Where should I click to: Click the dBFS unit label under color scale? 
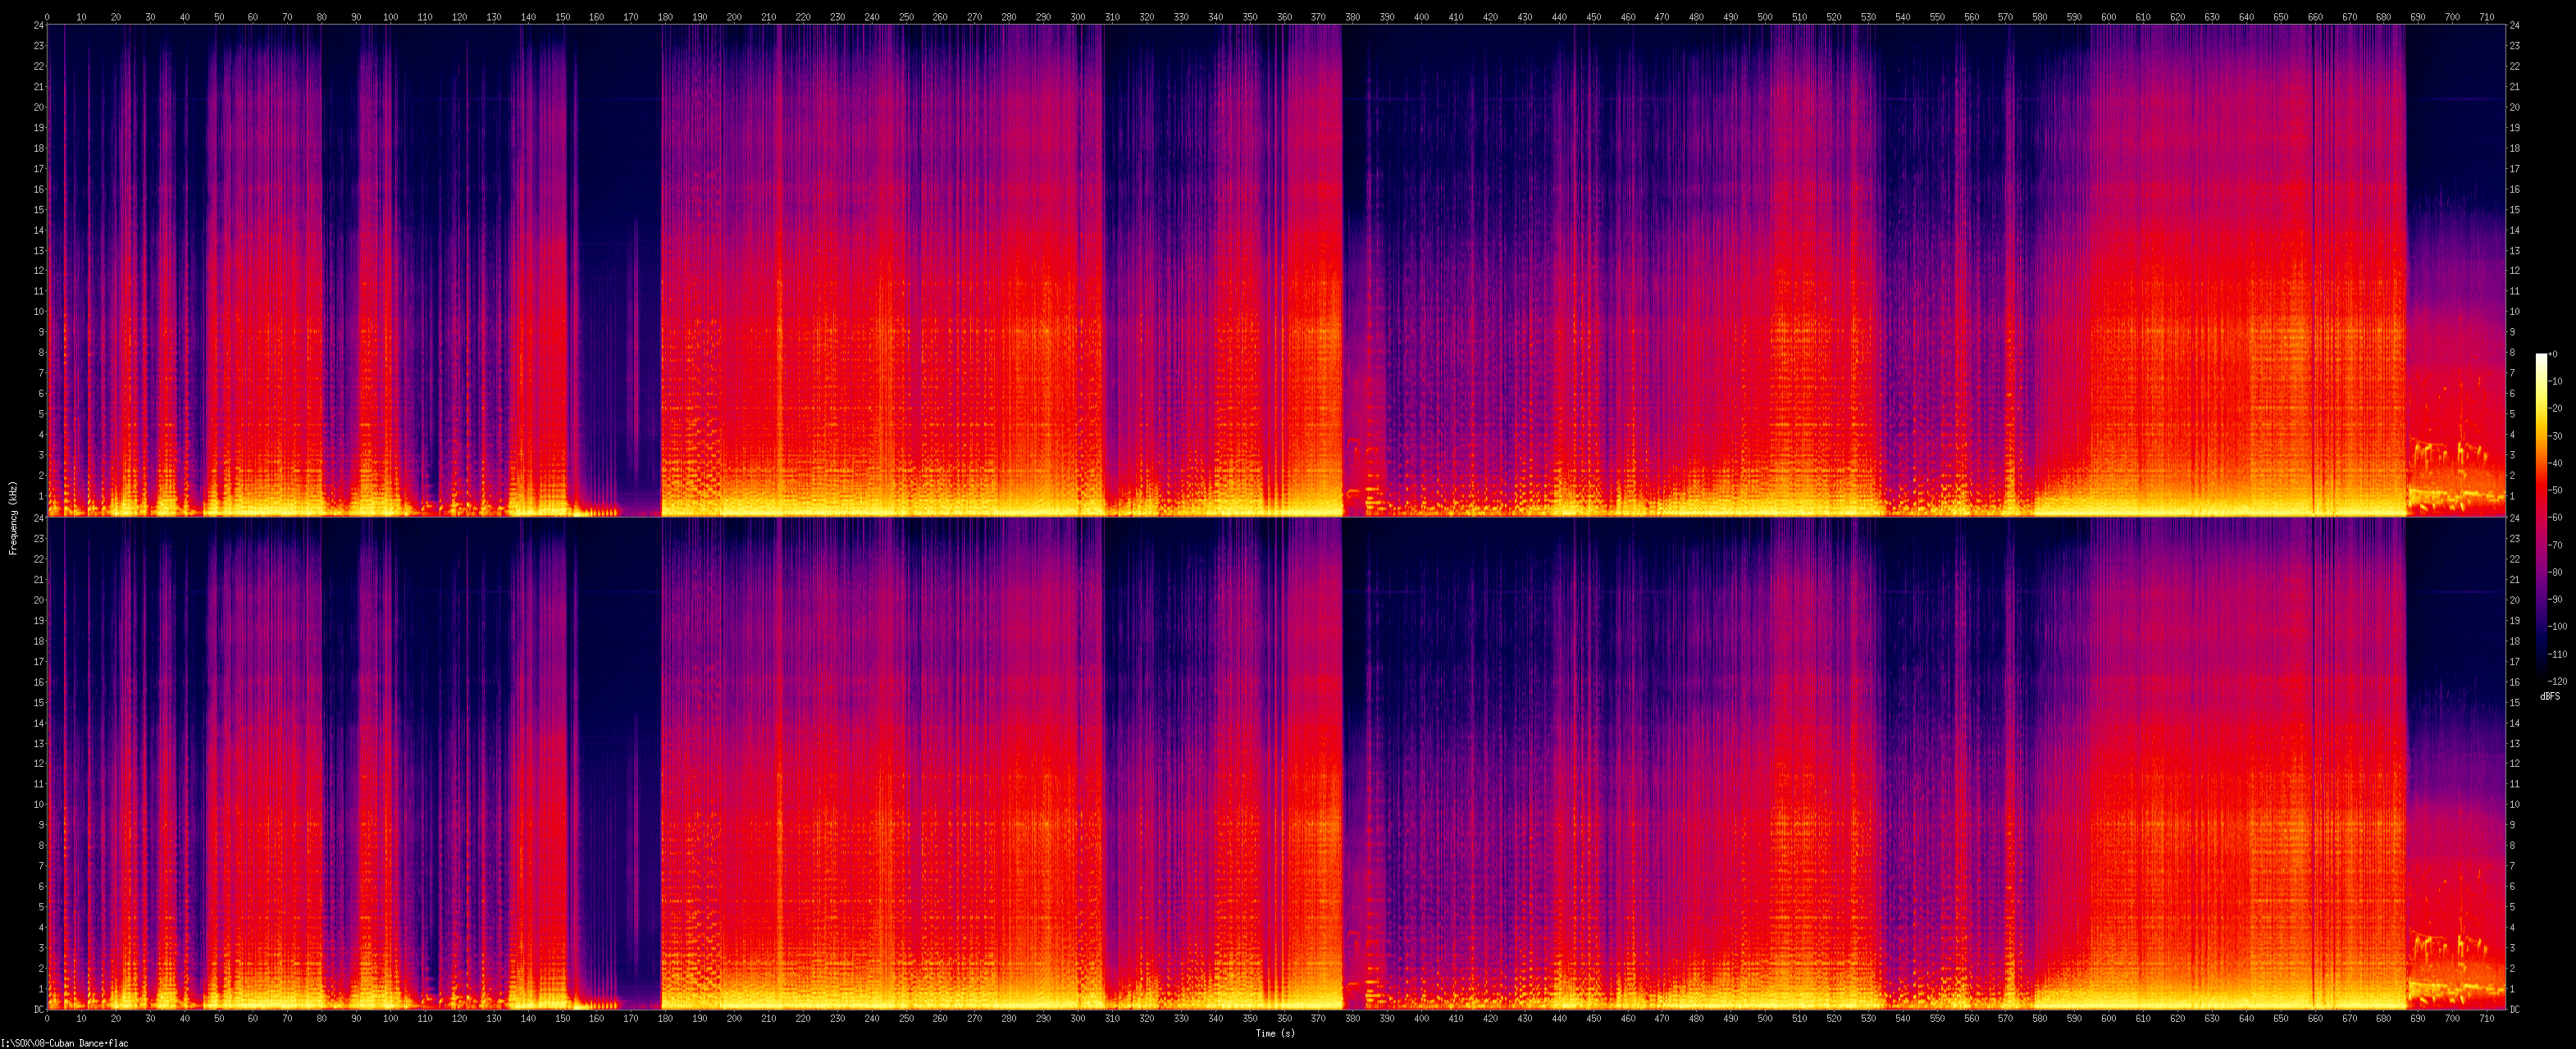(2550, 695)
